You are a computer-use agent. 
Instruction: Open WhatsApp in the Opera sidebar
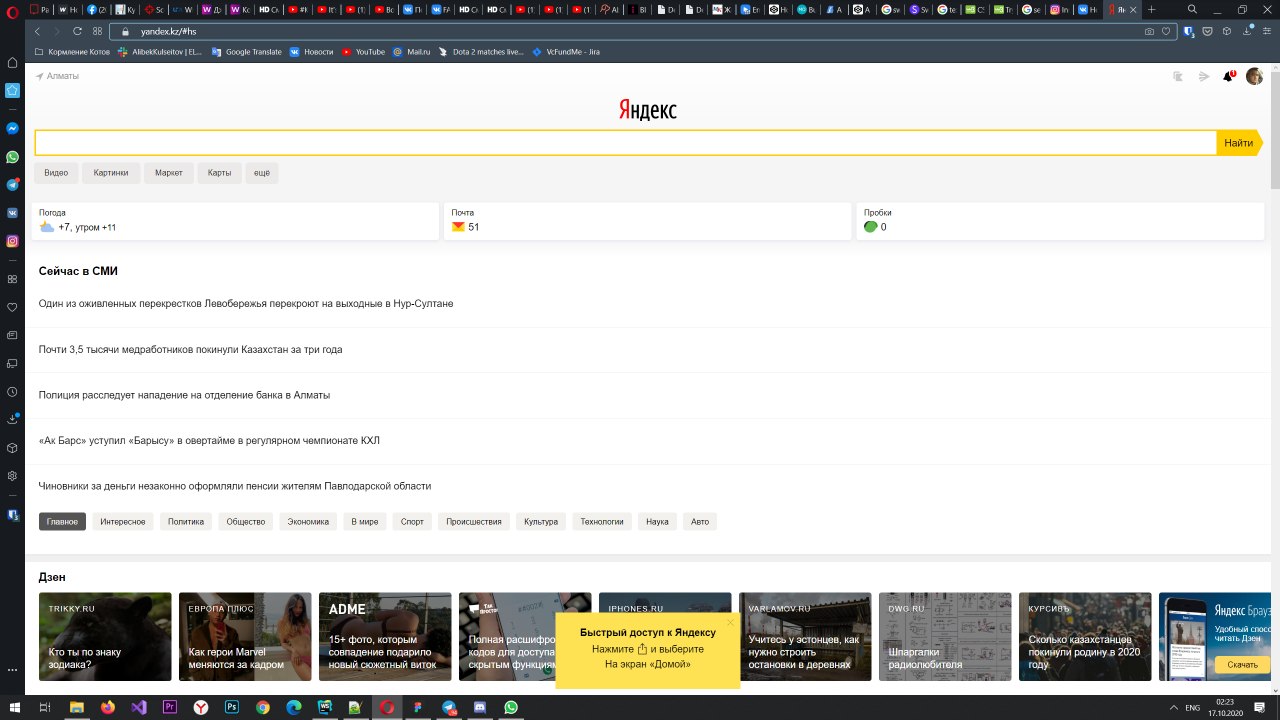coord(12,157)
